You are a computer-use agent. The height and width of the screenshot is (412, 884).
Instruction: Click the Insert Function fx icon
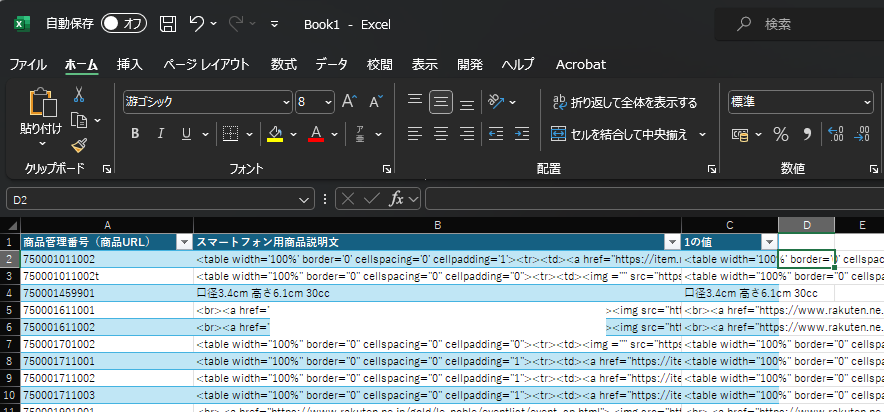(x=397, y=198)
